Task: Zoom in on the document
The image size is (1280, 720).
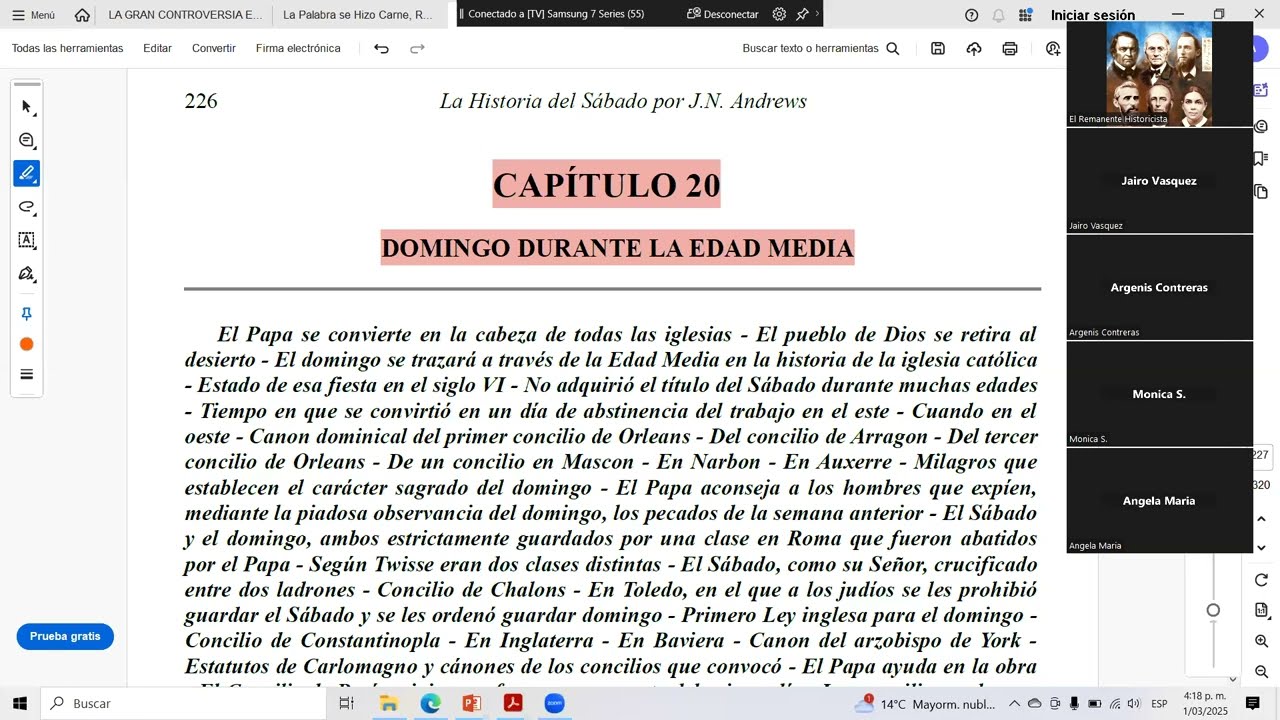Action: 1262,641
